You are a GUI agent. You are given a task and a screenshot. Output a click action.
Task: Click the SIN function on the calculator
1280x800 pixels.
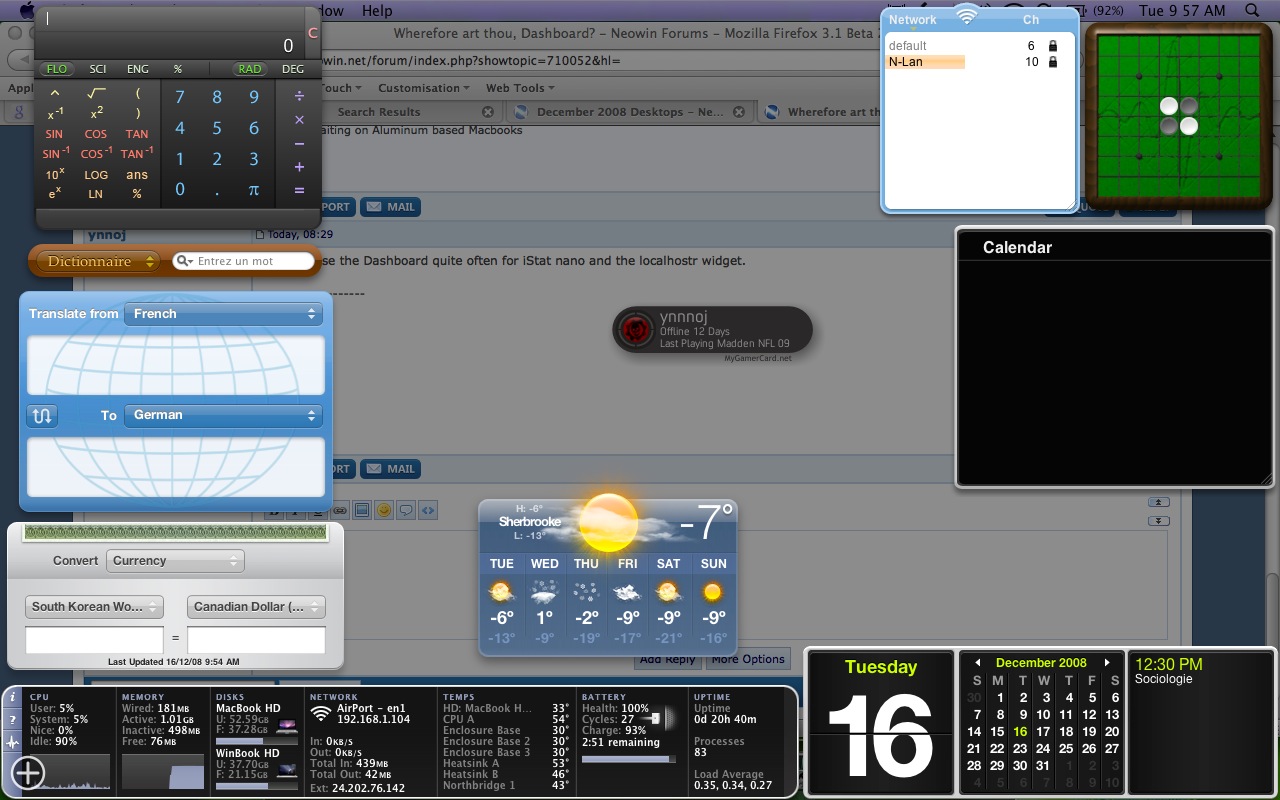click(x=54, y=134)
